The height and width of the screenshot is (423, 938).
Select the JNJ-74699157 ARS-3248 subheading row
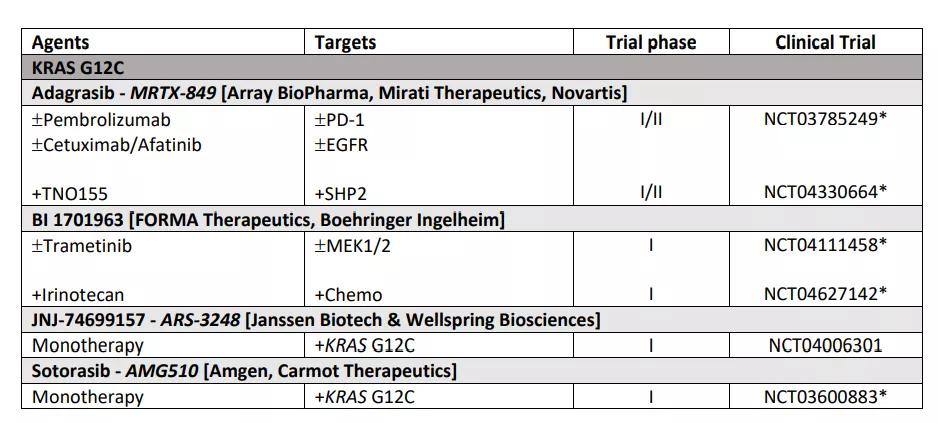[x=316, y=321]
